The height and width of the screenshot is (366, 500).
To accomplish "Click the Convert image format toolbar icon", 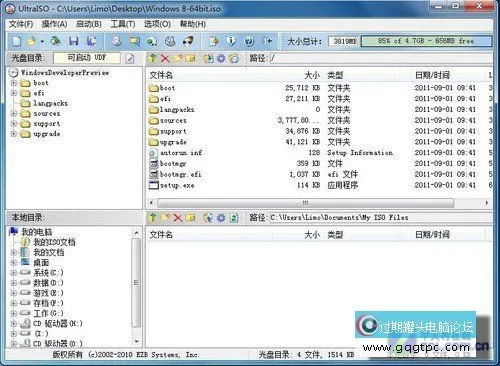I will point(152,41).
